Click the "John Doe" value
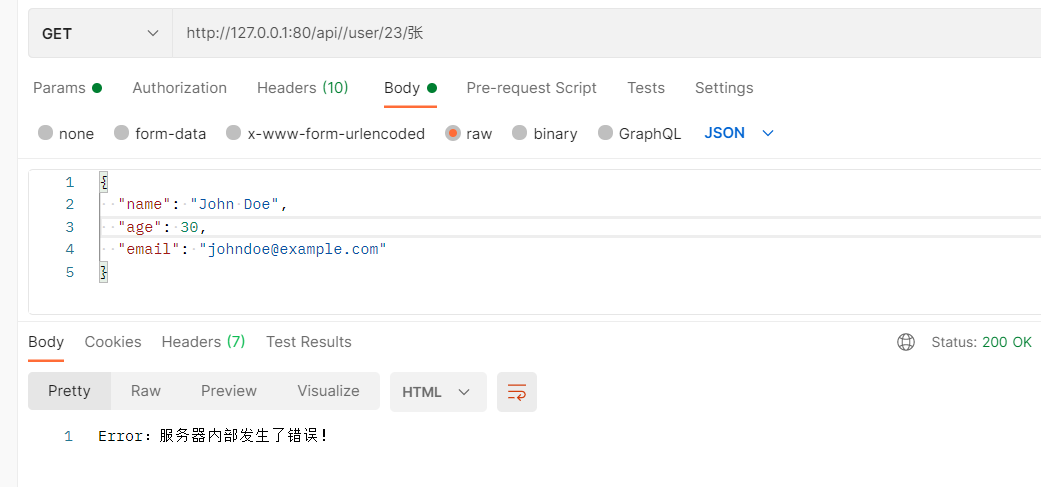This screenshot has height=487, width=1041. [x=235, y=204]
